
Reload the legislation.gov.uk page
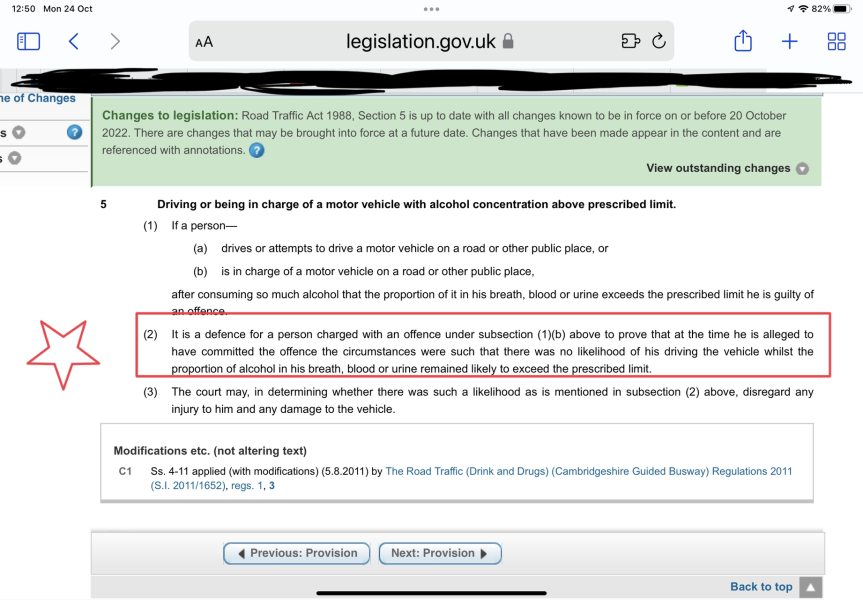[x=658, y=41]
